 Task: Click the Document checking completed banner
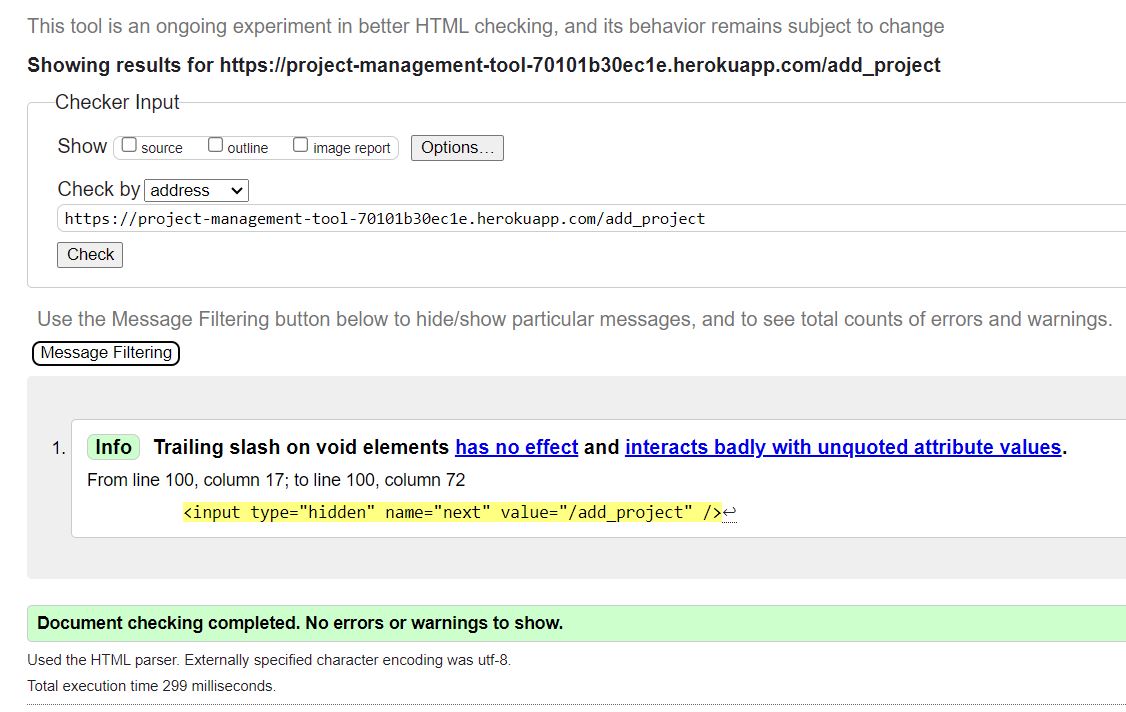[298, 623]
